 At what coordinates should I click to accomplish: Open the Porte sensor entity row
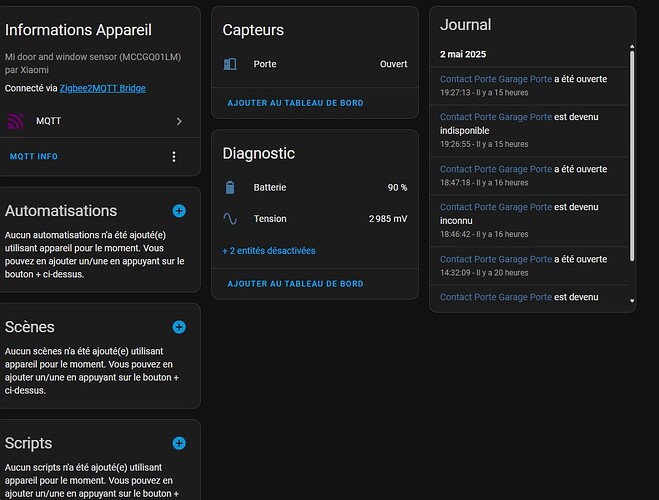[315, 64]
